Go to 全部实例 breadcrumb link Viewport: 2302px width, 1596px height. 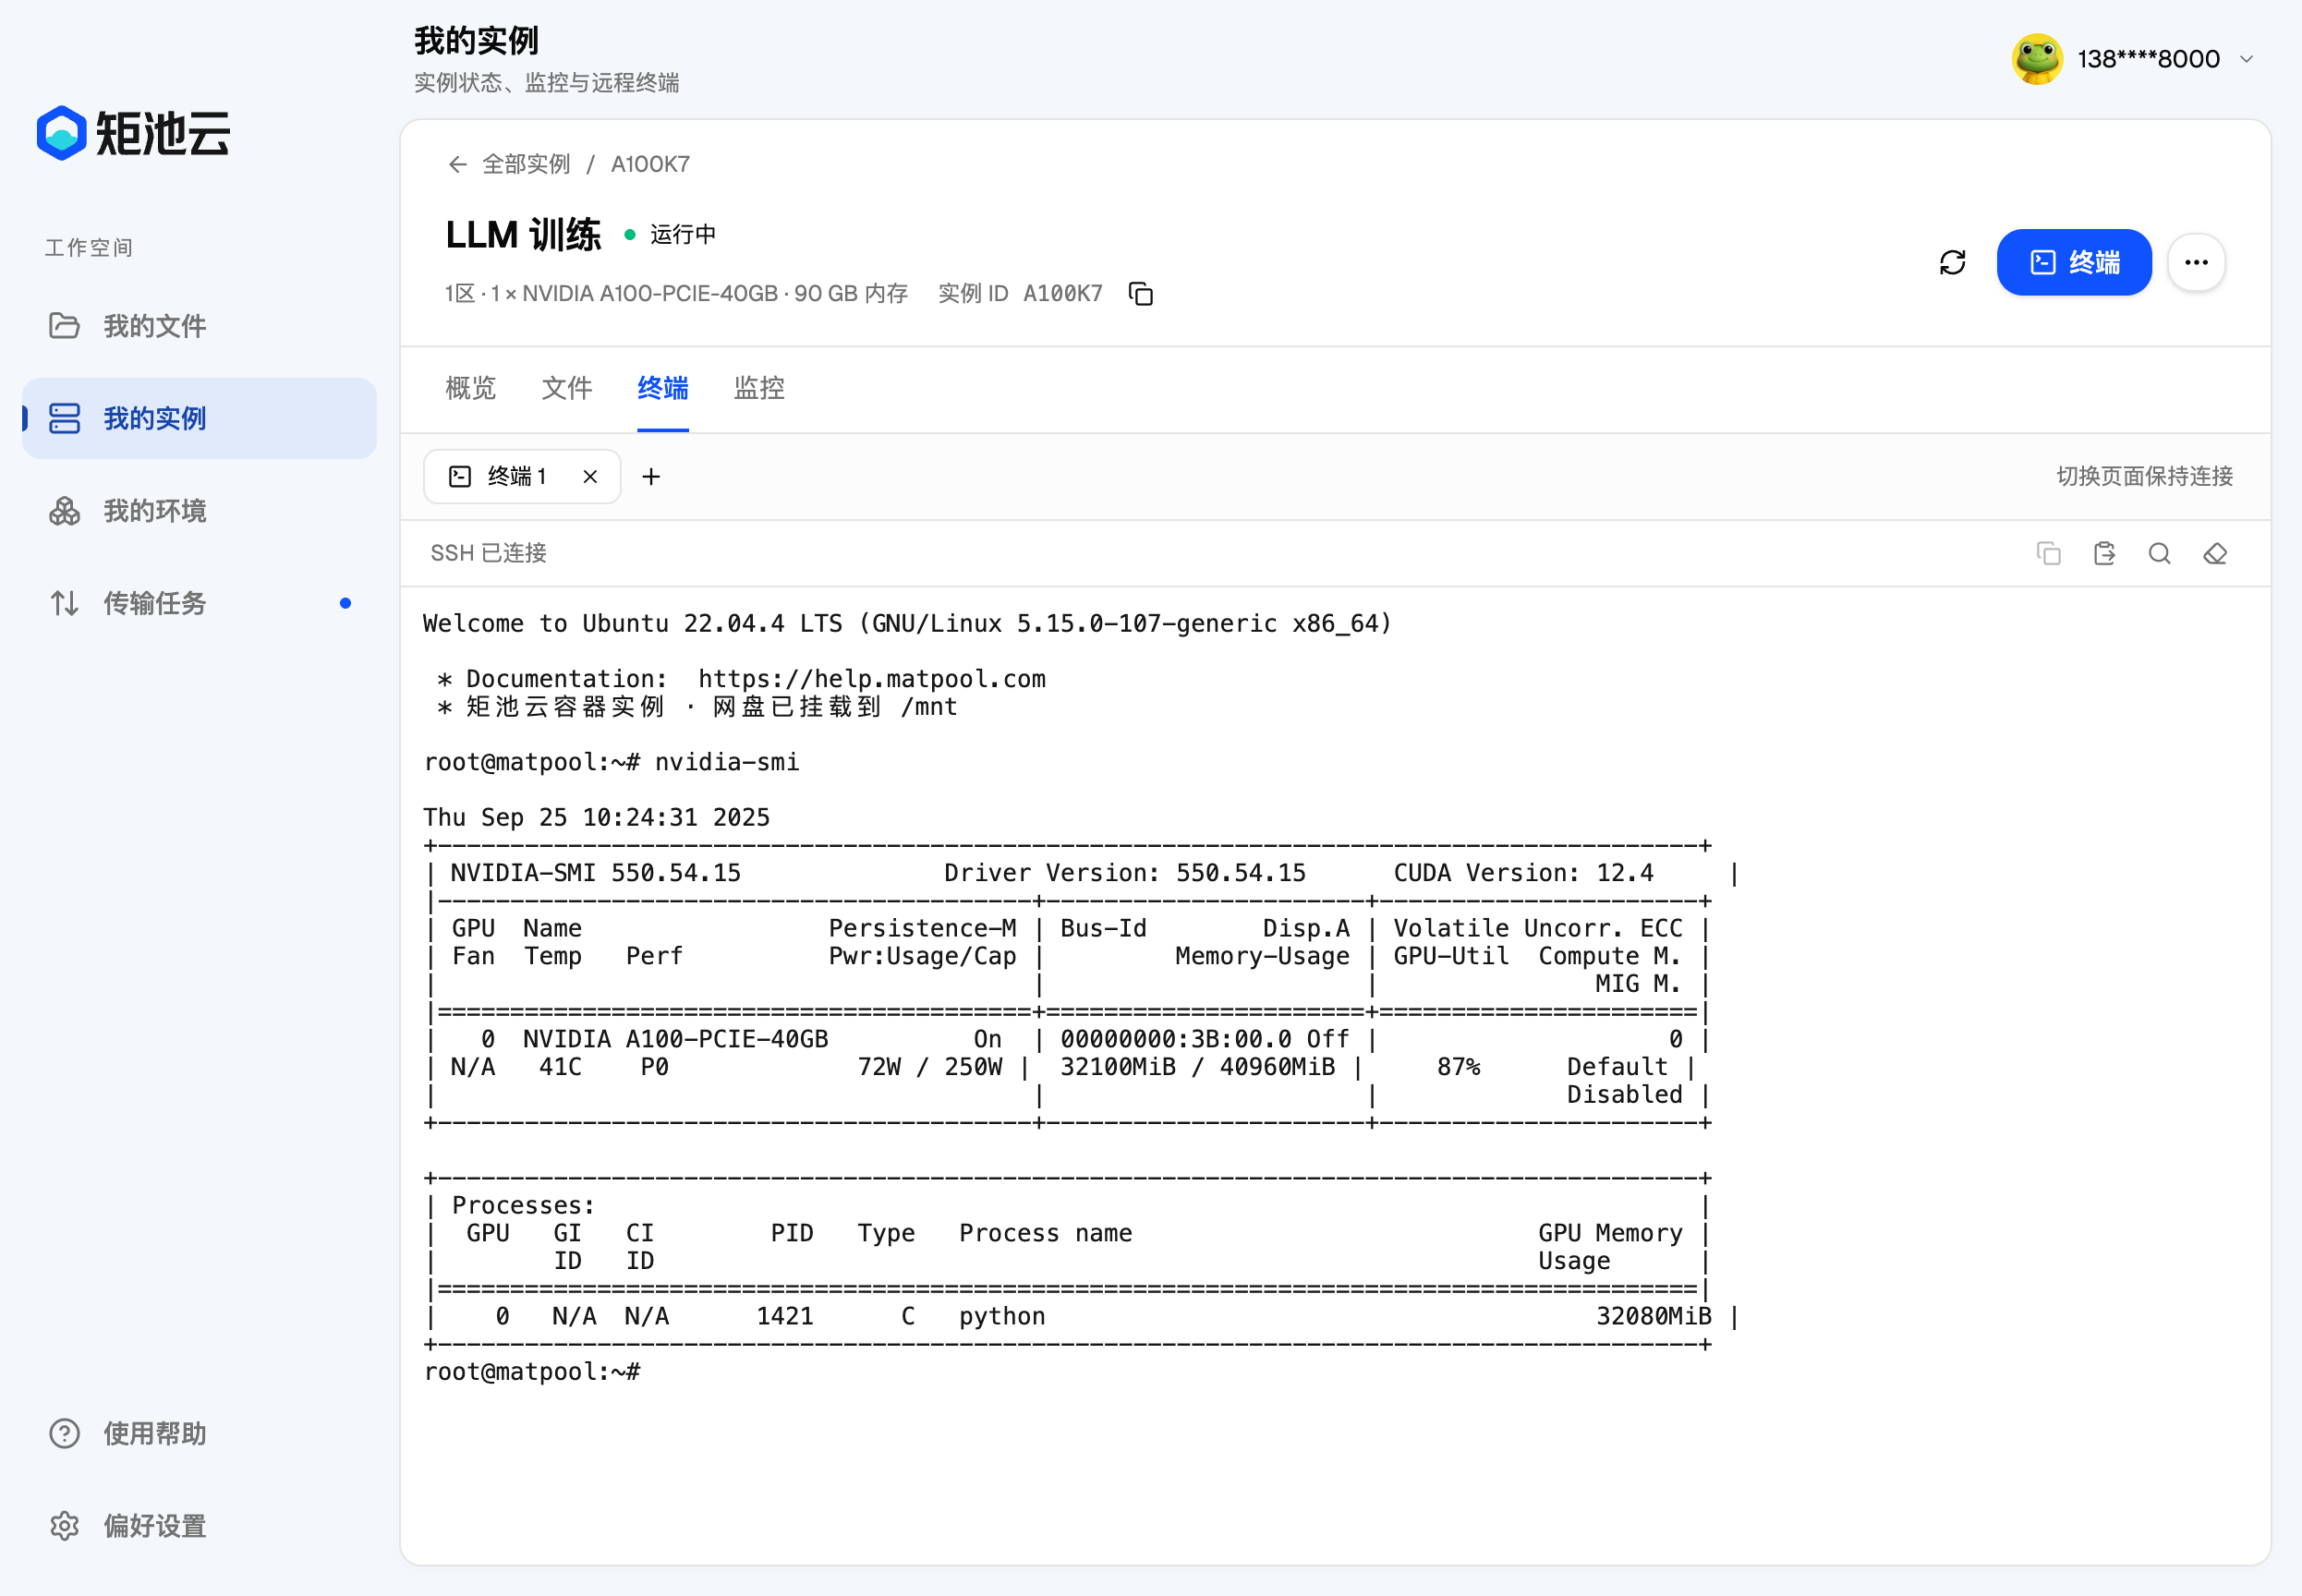[526, 164]
